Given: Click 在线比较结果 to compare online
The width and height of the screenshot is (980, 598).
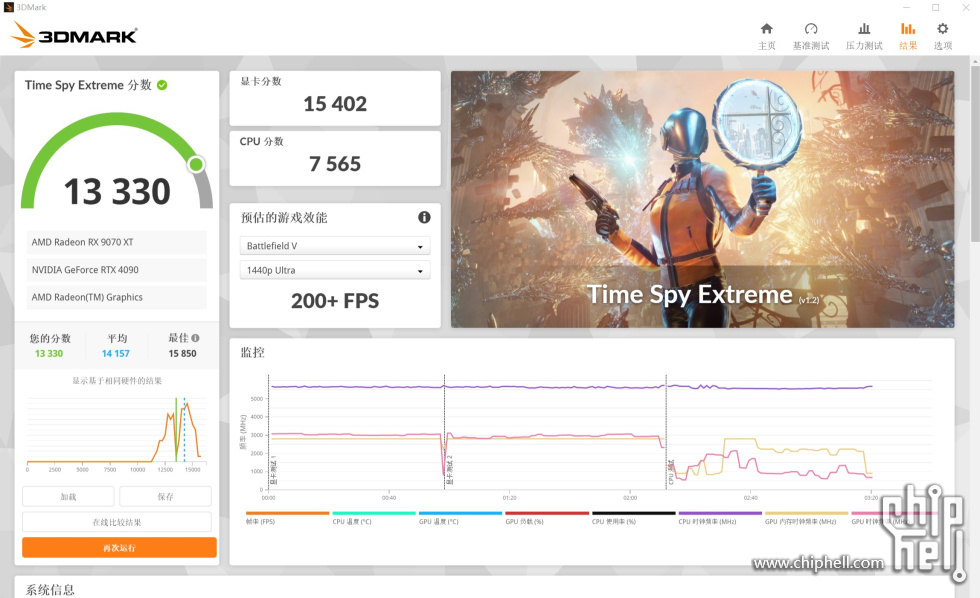Looking at the screenshot, I should [x=117, y=522].
